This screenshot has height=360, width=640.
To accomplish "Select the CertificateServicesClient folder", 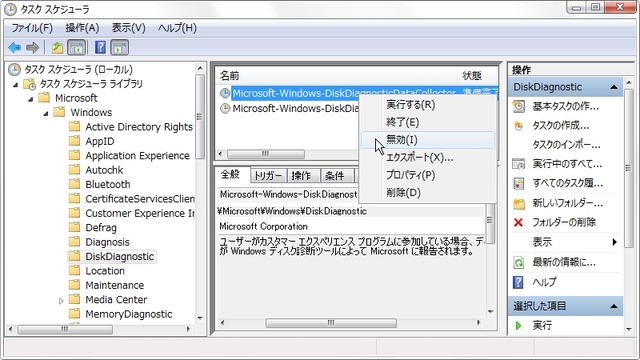I will (x=140, y=199).
